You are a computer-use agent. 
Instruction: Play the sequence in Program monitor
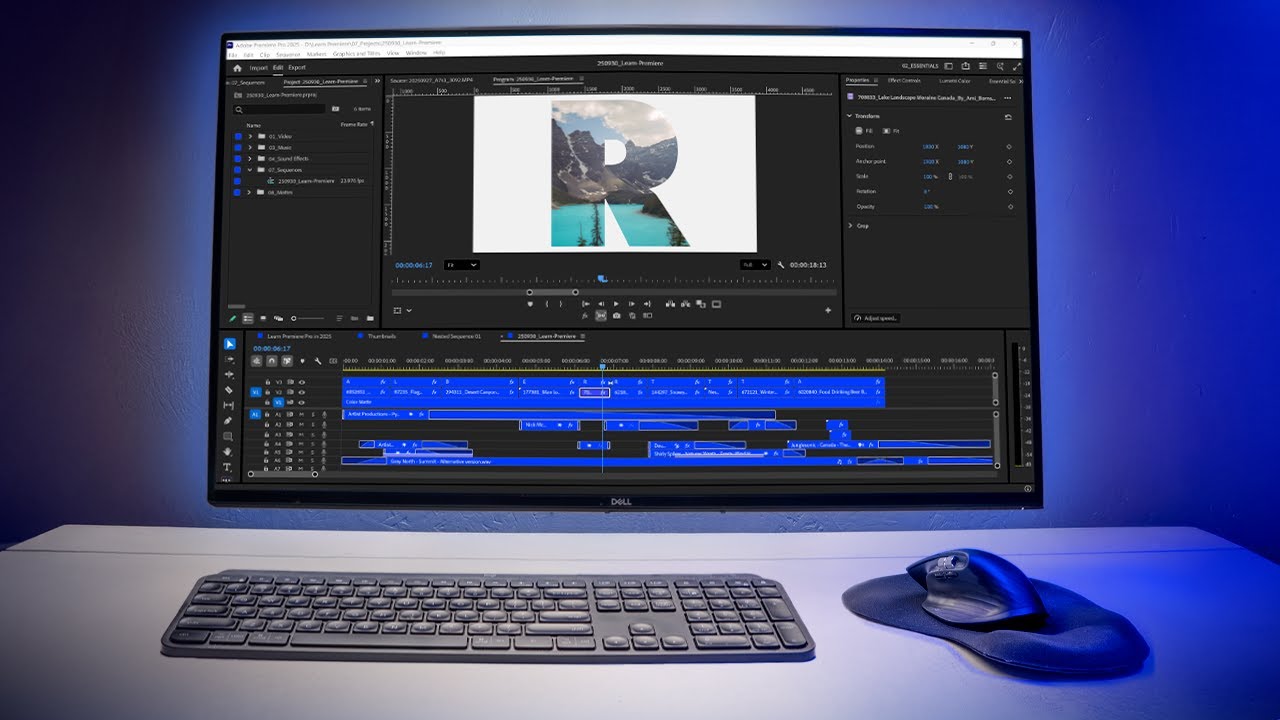coord(616,303)
